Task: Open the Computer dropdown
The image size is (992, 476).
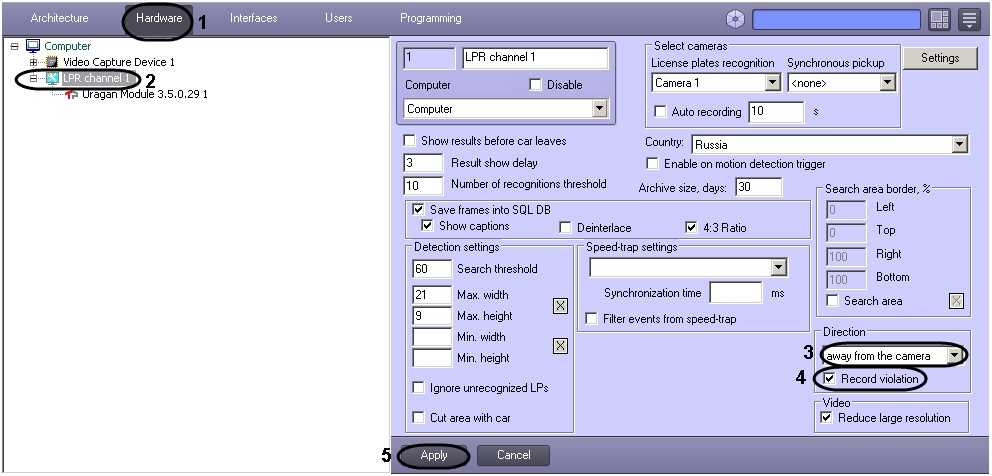Action: pos(600,109)
